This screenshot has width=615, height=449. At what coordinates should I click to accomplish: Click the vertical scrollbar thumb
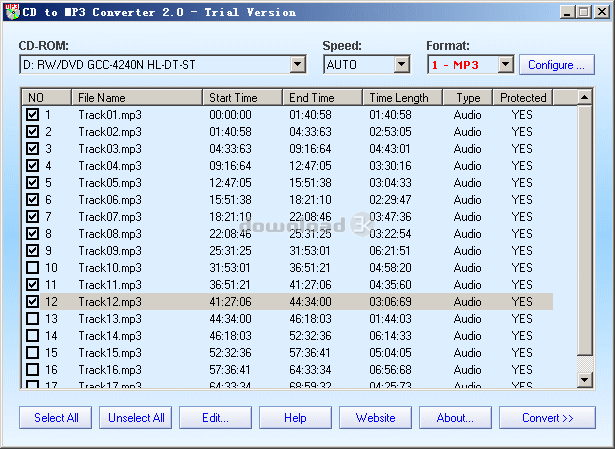pyautogui.click(x=585, y=231)
